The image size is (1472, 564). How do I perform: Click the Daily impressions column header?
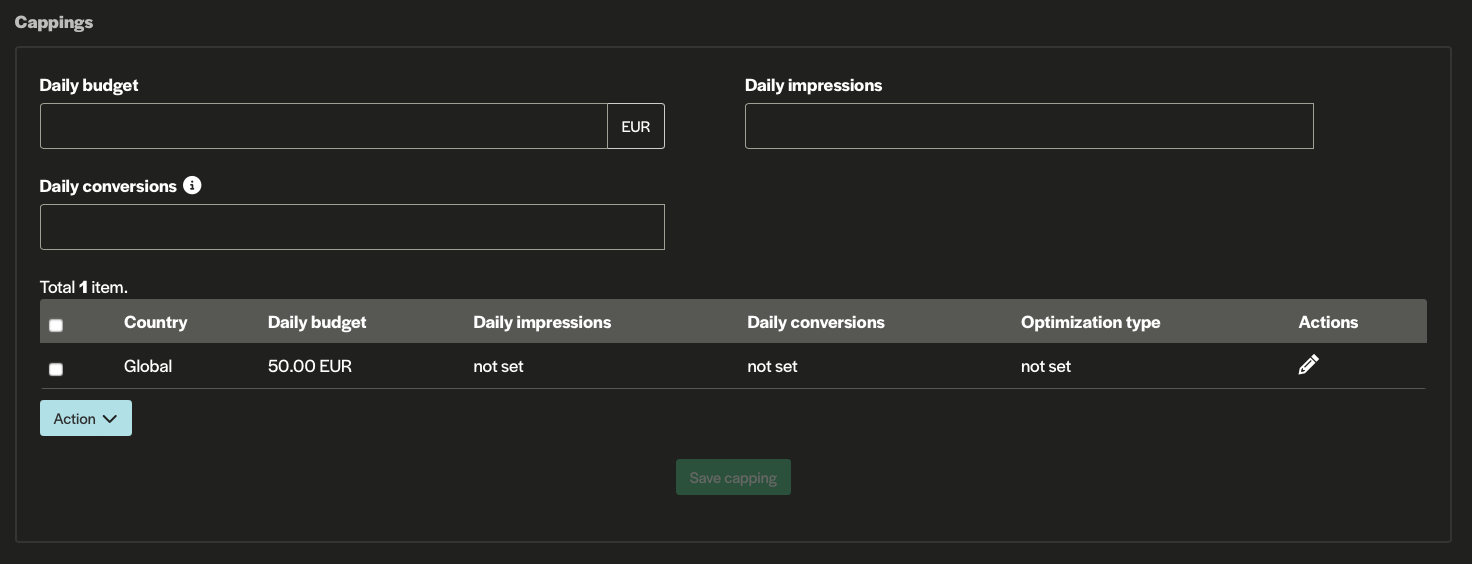542,322
